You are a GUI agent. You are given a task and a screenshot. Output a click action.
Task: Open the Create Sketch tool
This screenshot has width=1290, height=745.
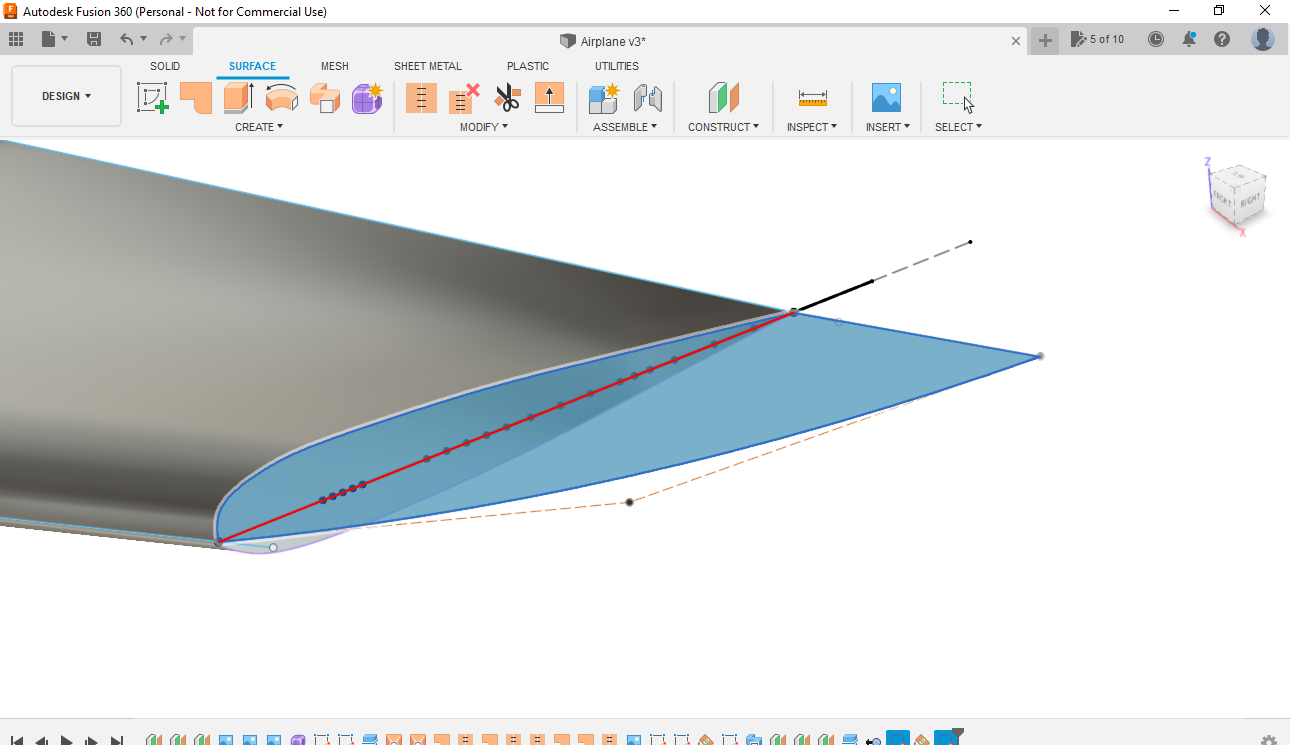point(152,97)
